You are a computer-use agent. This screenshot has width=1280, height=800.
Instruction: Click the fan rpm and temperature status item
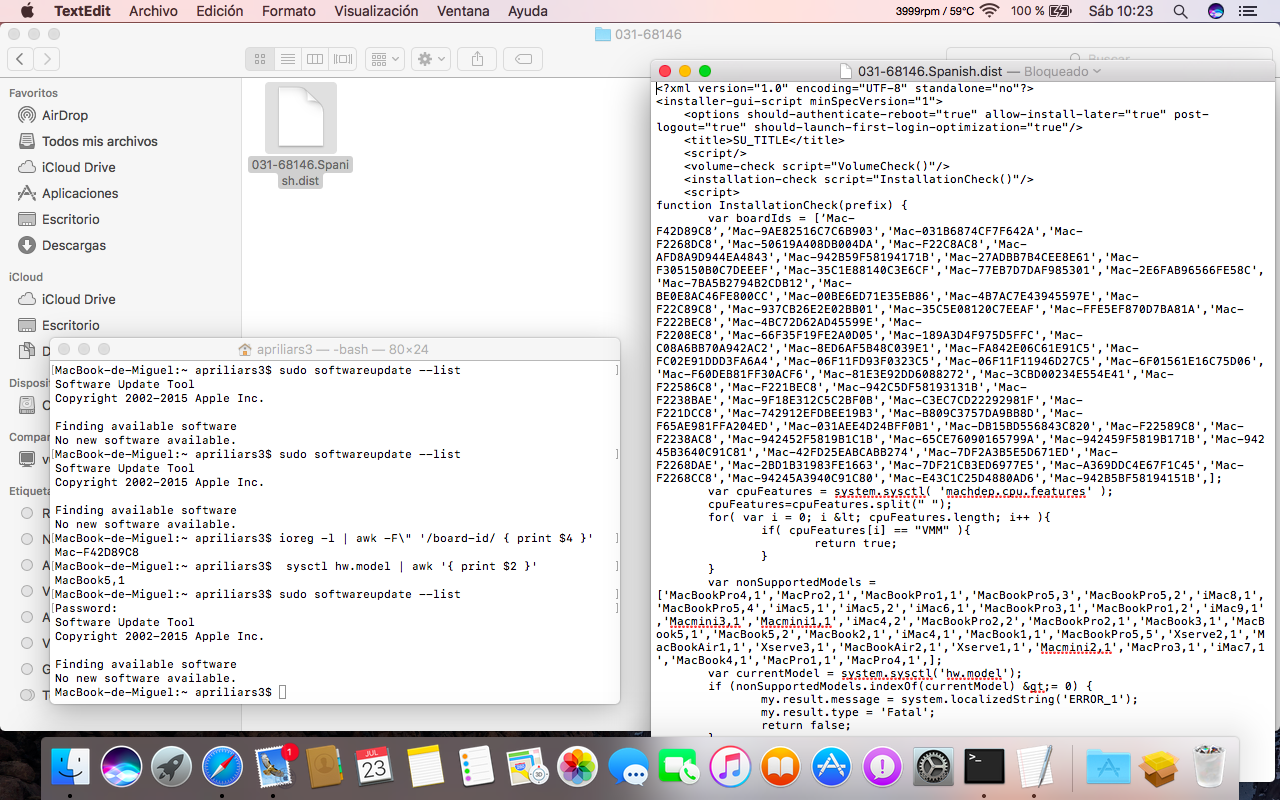point(934,11)
